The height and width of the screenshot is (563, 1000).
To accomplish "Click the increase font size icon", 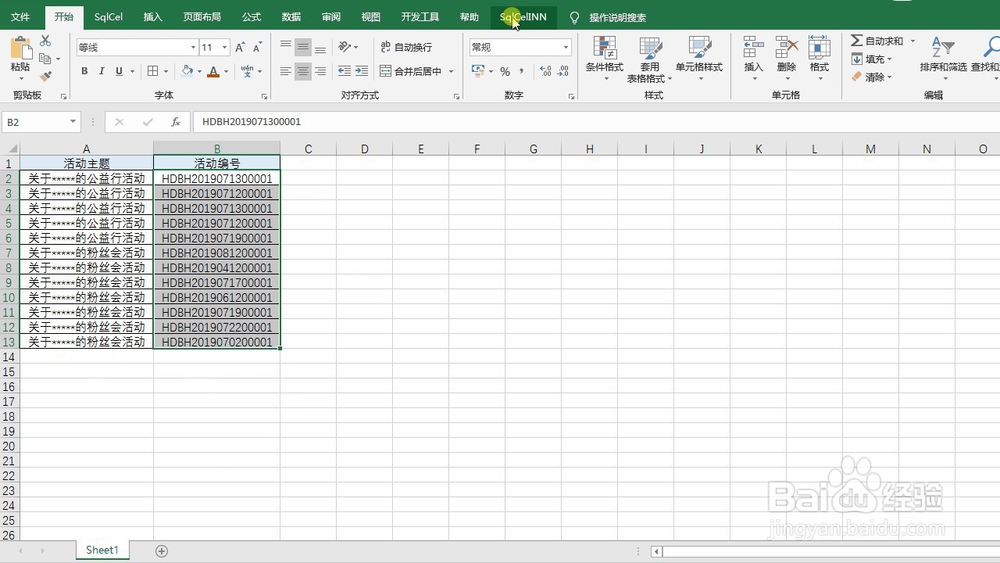I will coord(240,48).
